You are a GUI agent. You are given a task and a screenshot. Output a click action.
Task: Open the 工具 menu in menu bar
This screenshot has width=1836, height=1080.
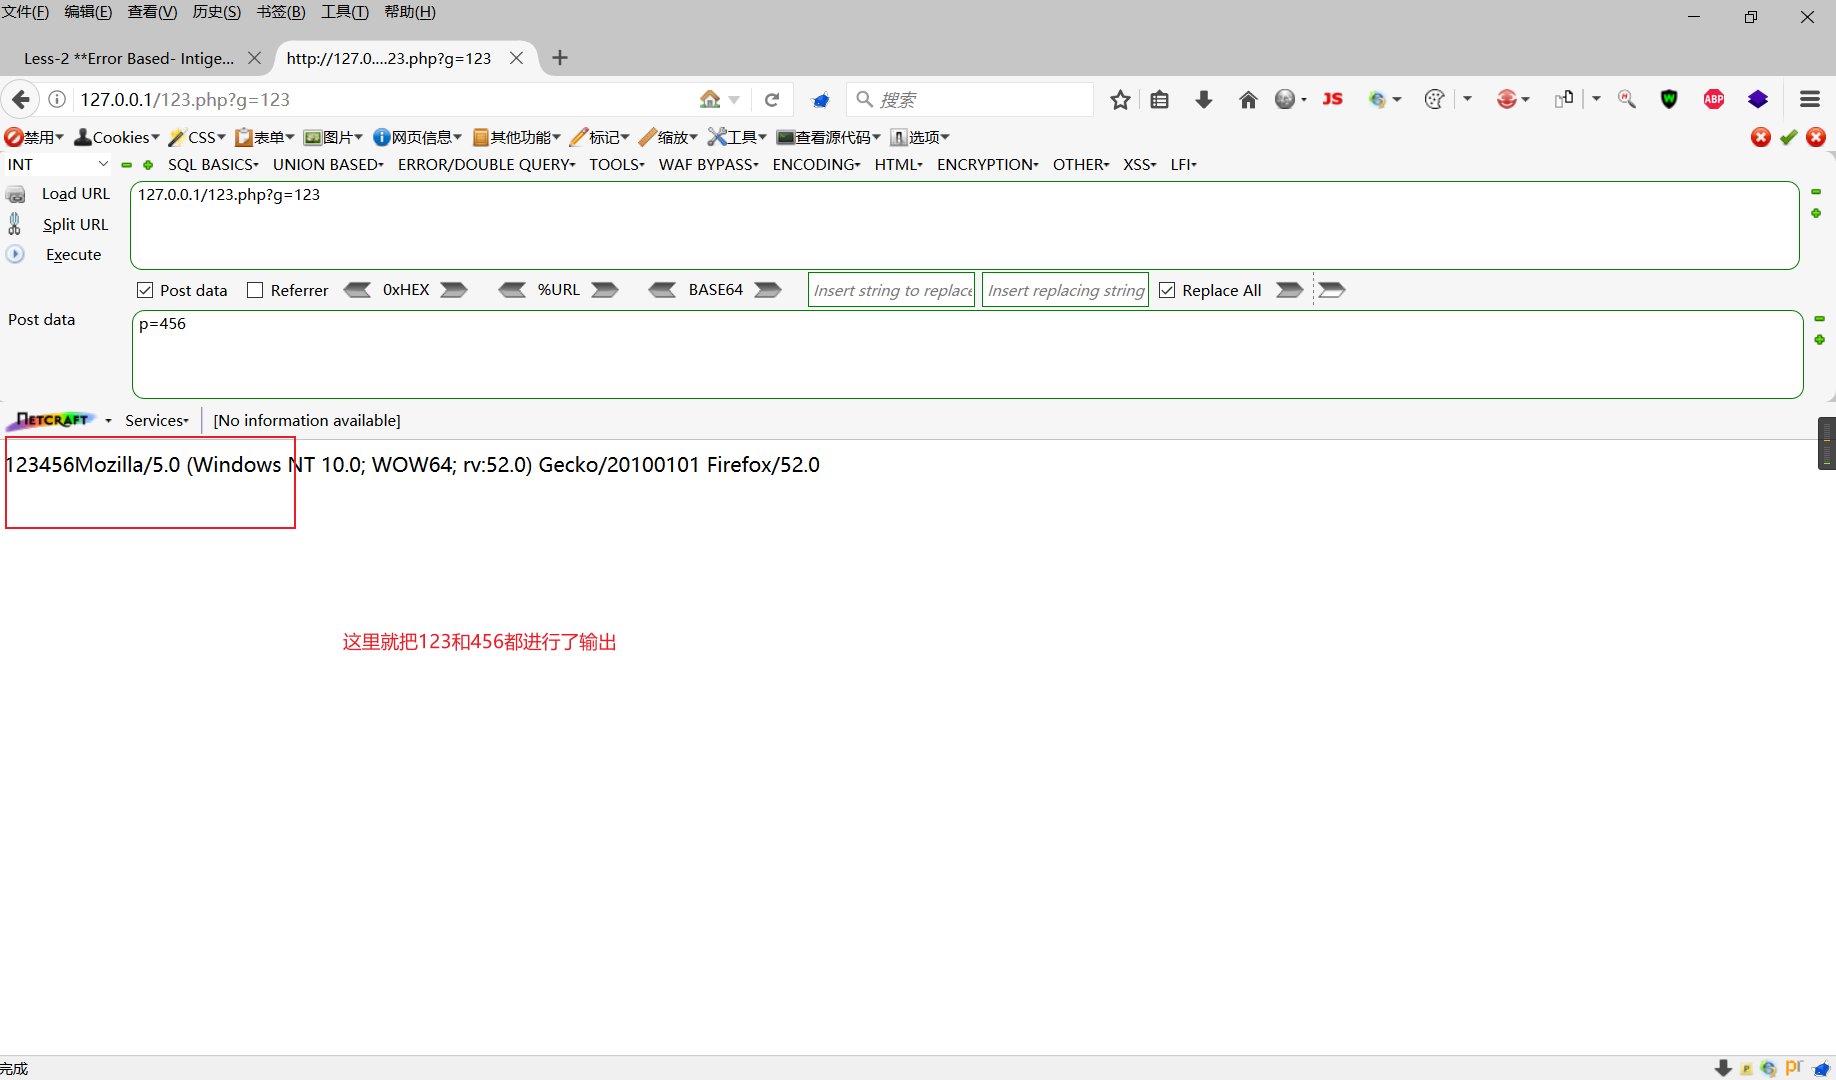click(x=344, y=12)
